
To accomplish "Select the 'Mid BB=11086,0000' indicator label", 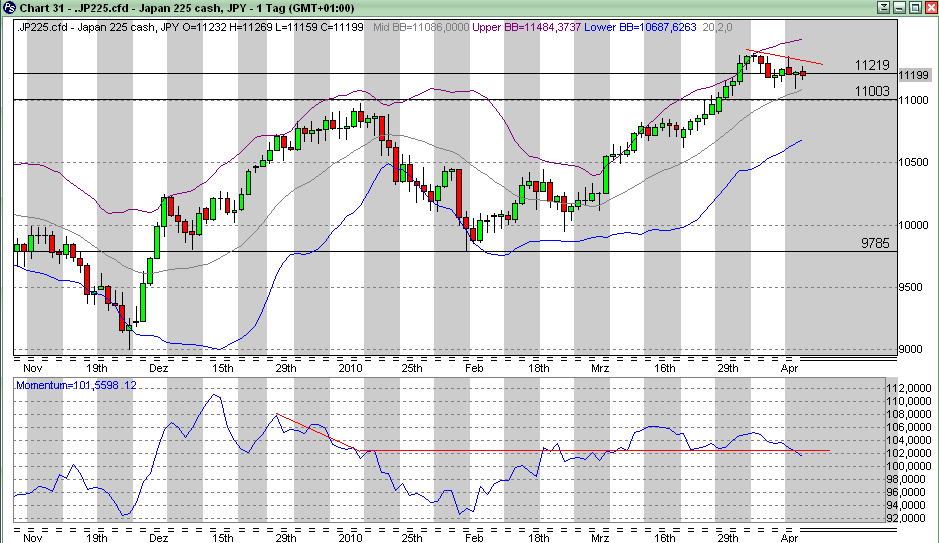I will click(x=421, y=27).
